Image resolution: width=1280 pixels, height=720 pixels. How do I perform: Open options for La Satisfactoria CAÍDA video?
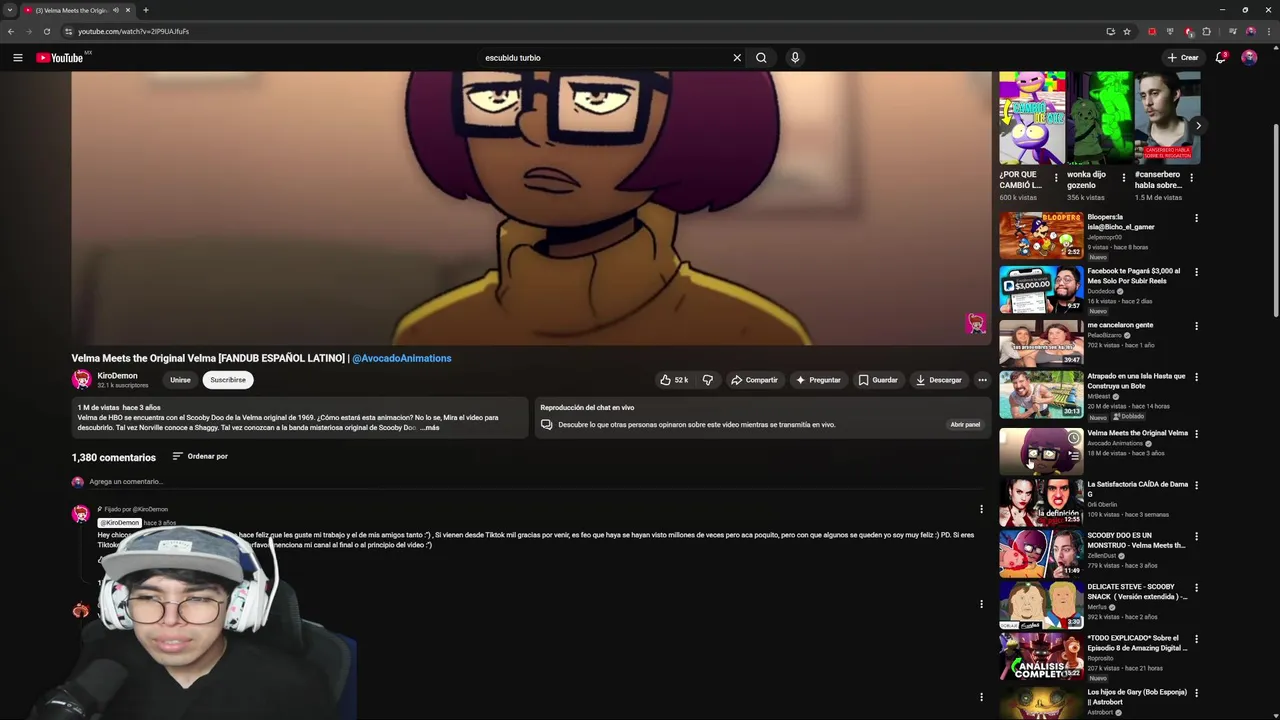pos(1196,485)
